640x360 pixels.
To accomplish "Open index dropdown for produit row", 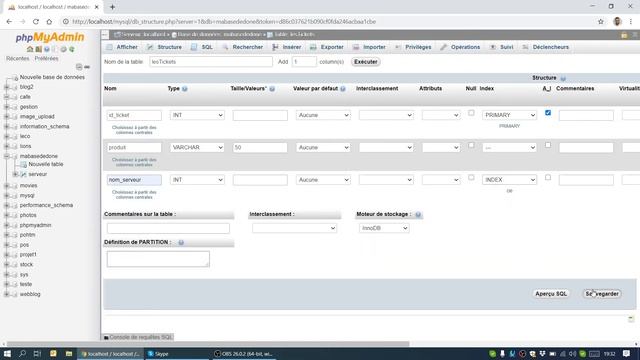I will 509,147.
